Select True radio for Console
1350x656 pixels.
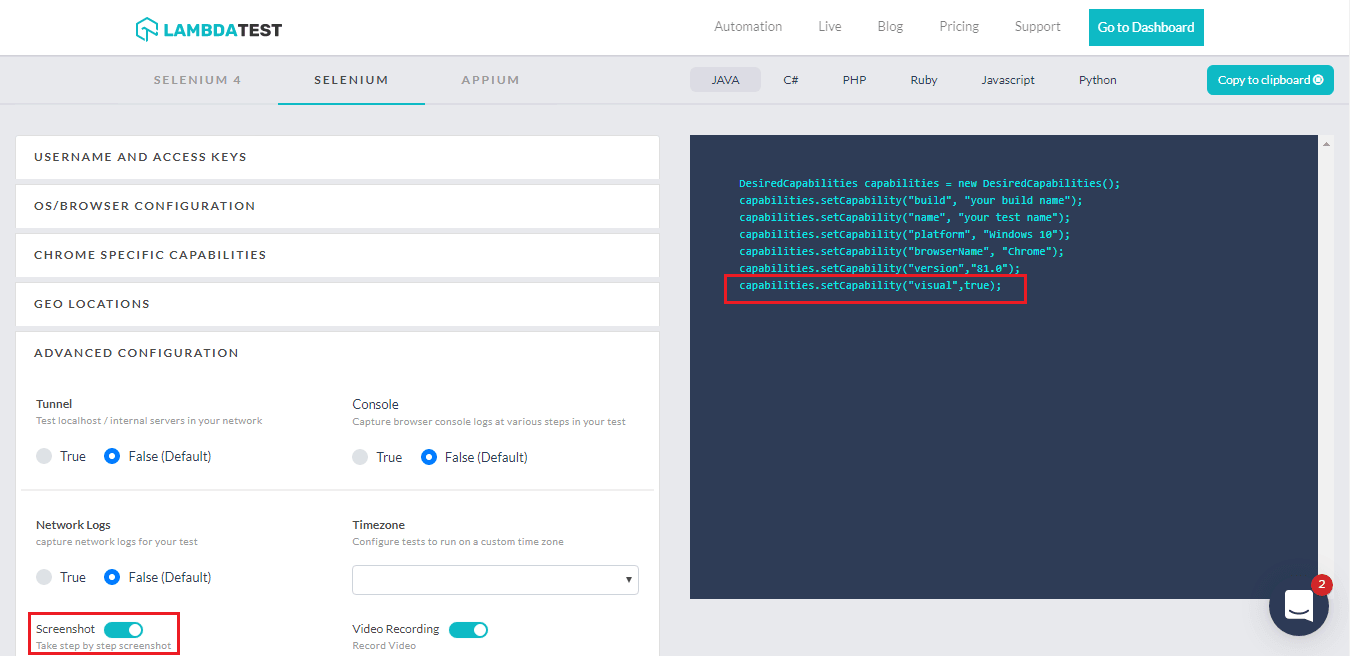pyautogui.click(x=360, y=457)
